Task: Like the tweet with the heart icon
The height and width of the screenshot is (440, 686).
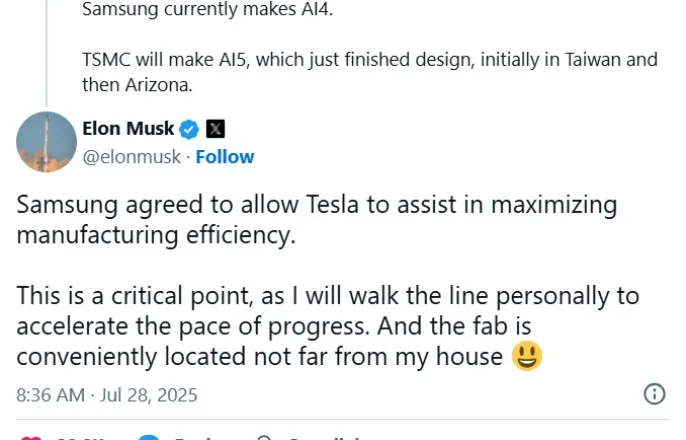Action: [x=32, y=437]
